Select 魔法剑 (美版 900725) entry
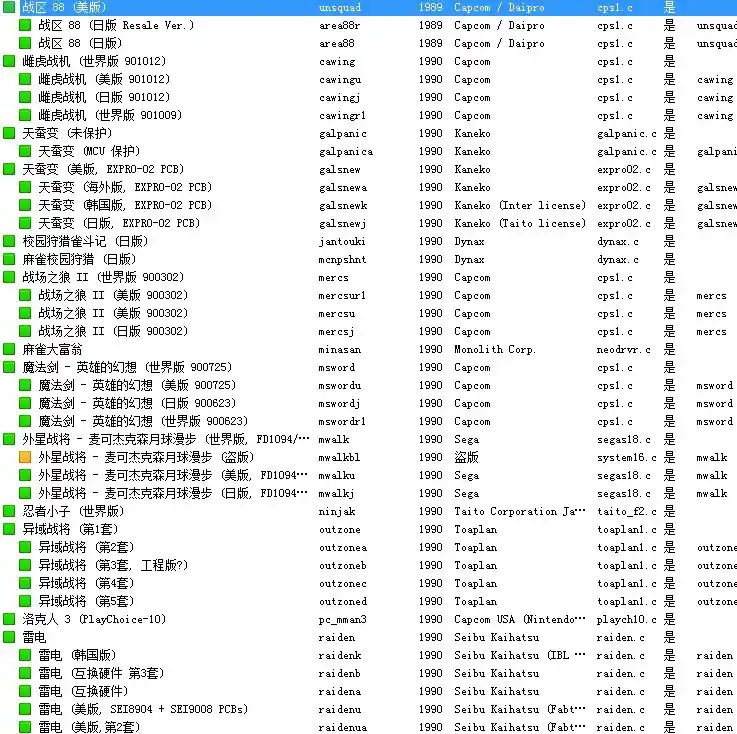The image size is (737, 734). point(137,385)
